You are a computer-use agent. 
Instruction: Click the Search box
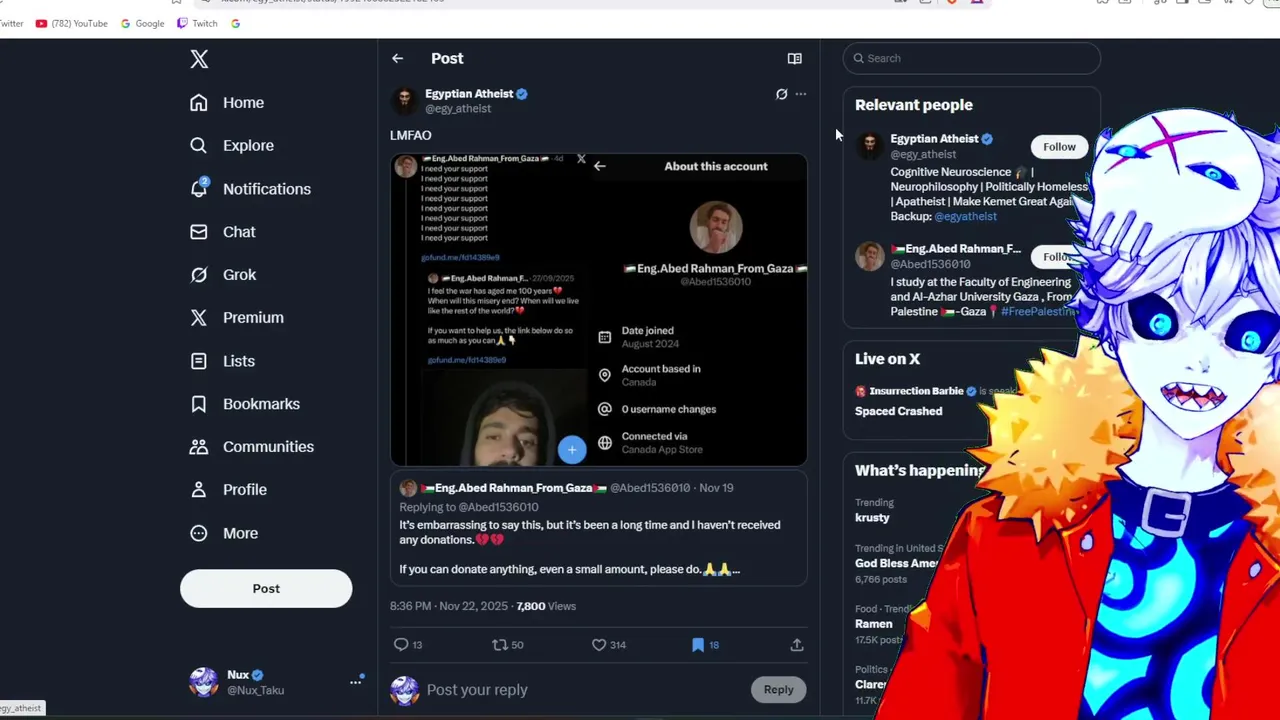971,58
